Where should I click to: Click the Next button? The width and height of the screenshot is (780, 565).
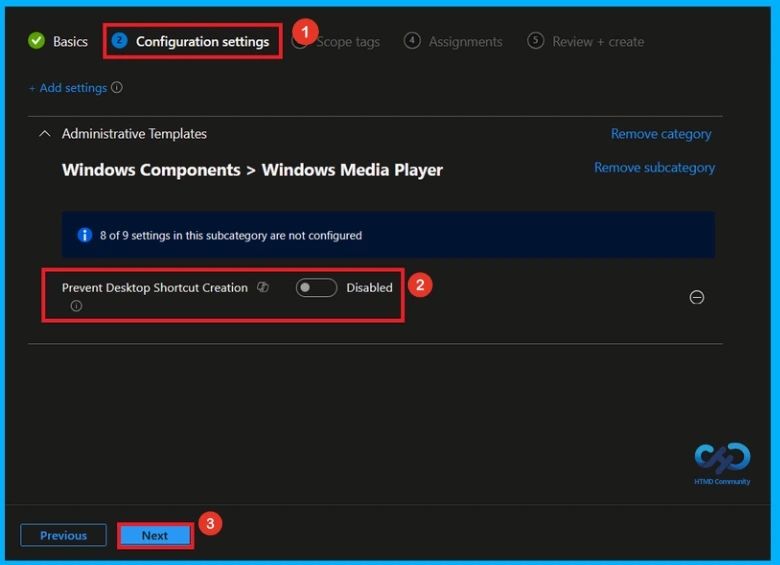click(x=155, y=535)
